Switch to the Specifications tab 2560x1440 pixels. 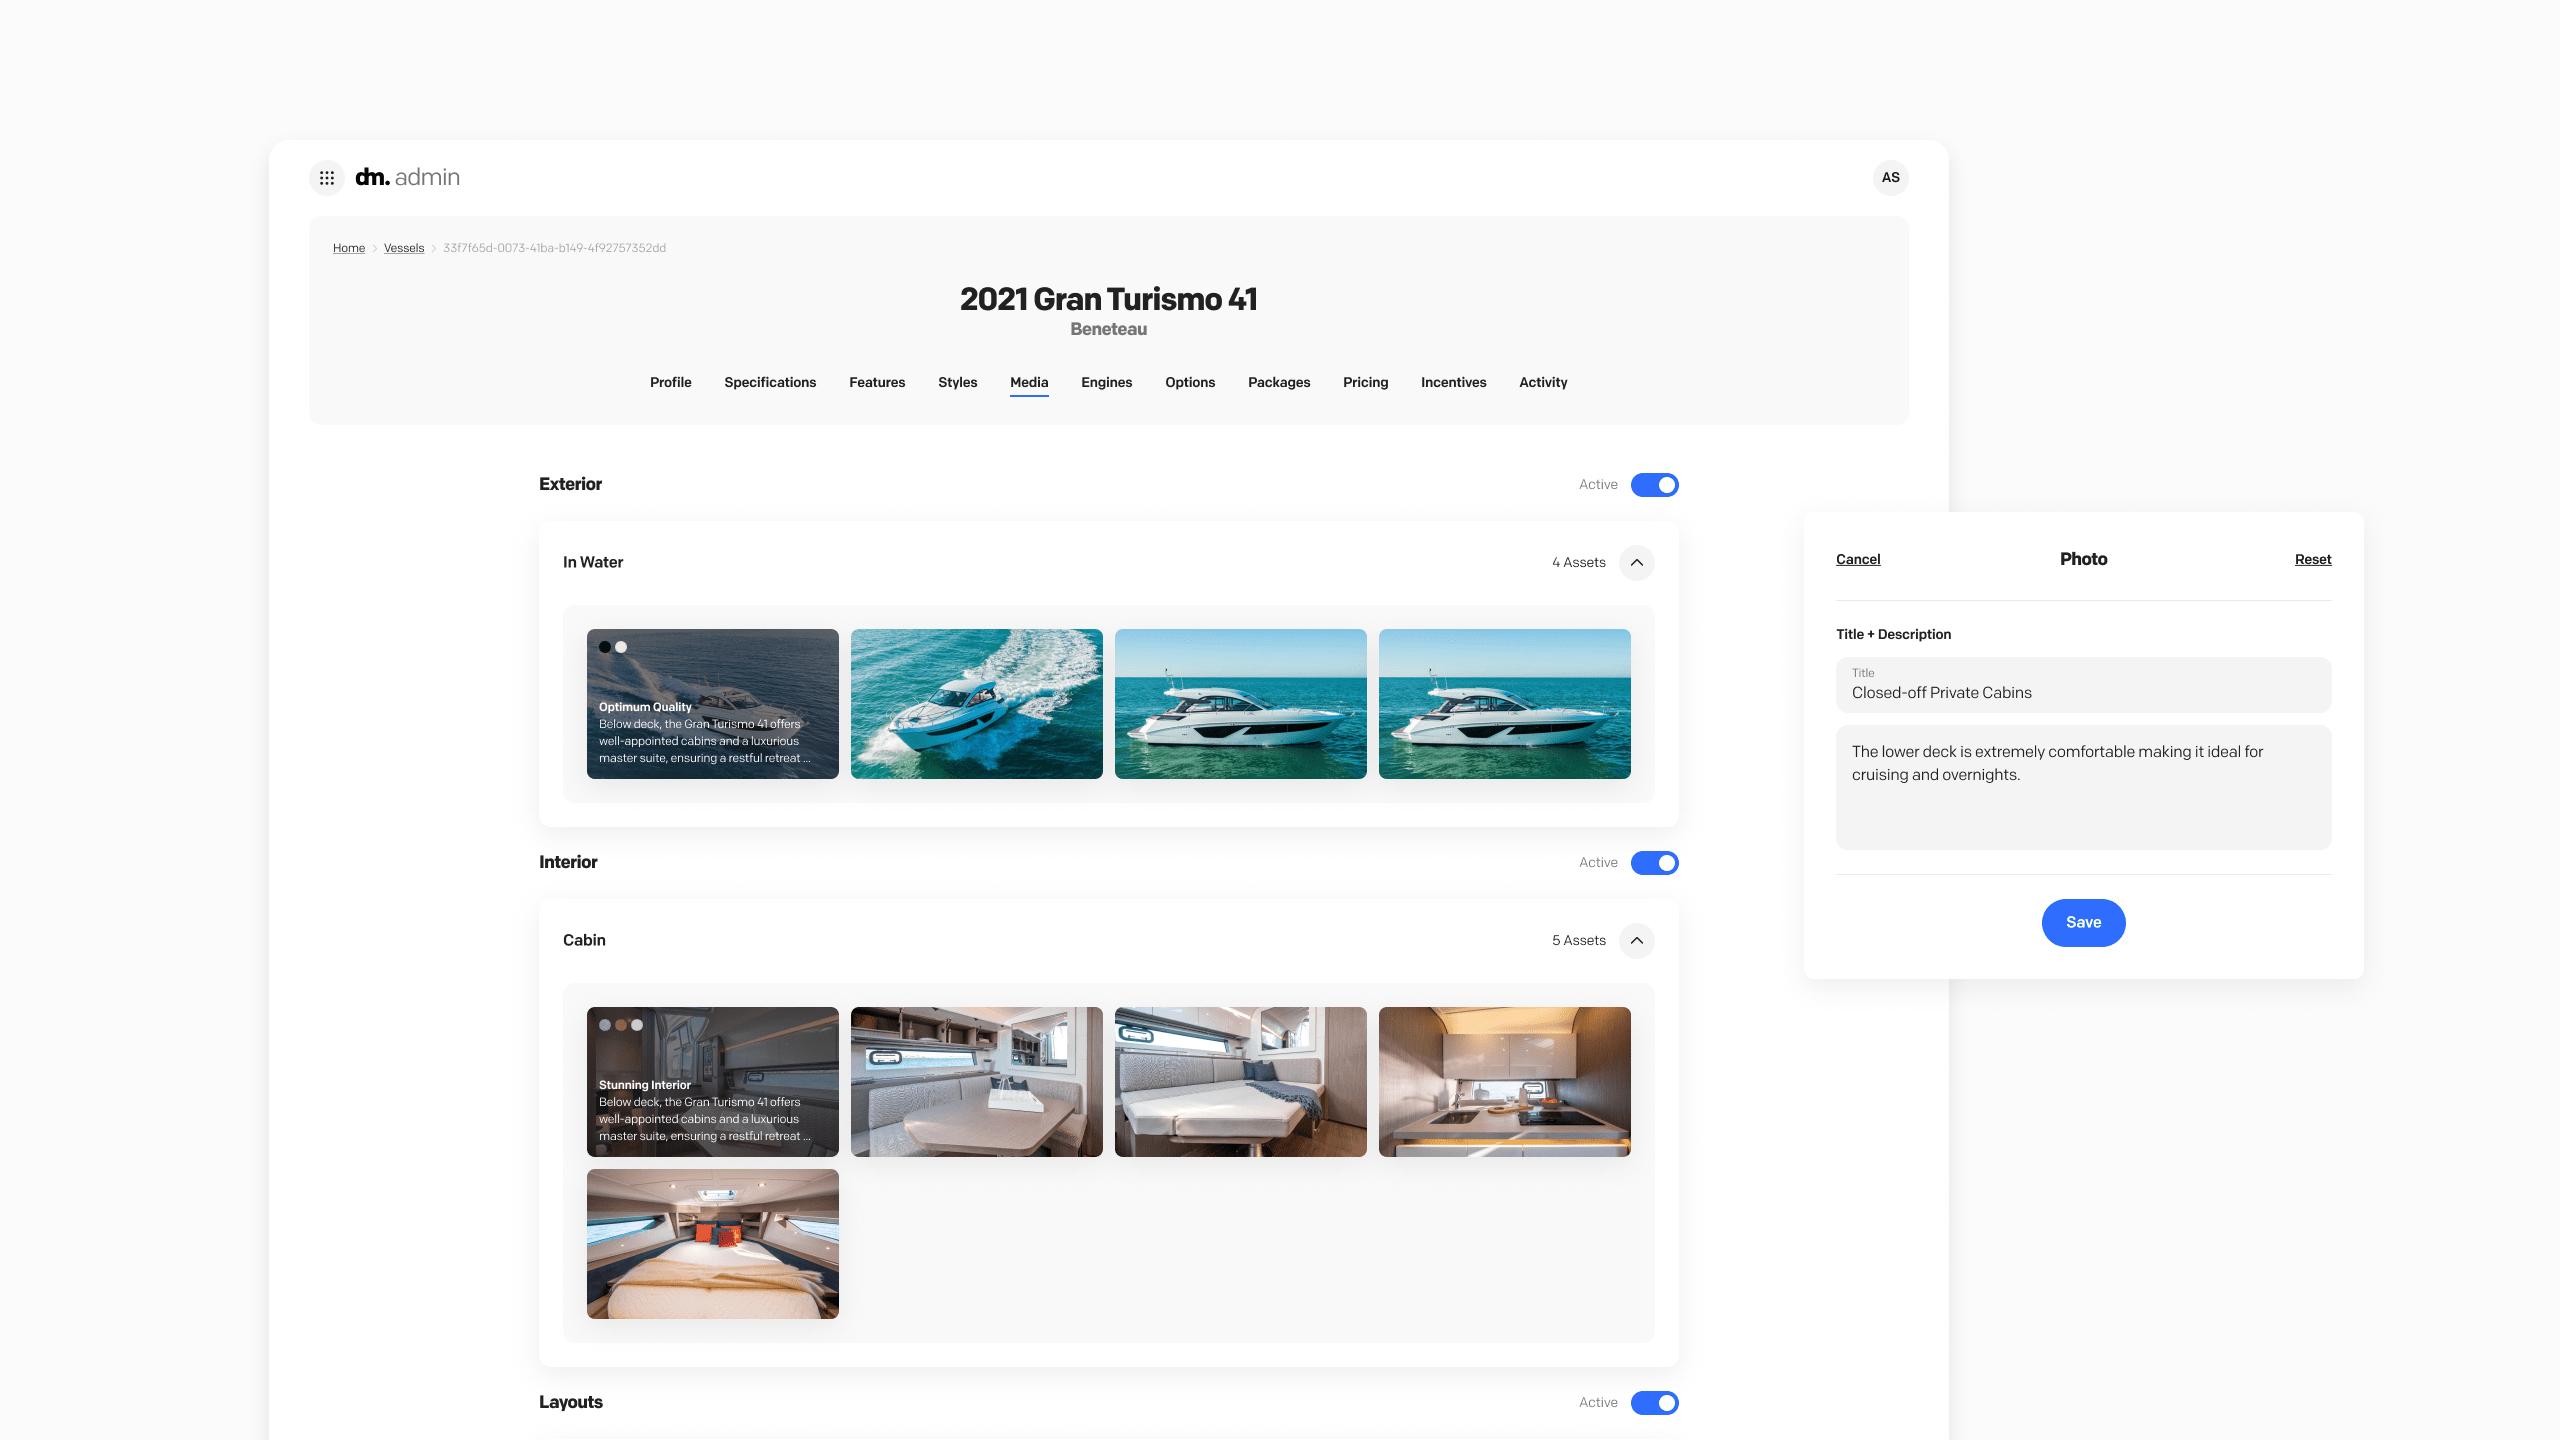click(x=770, y=382)
